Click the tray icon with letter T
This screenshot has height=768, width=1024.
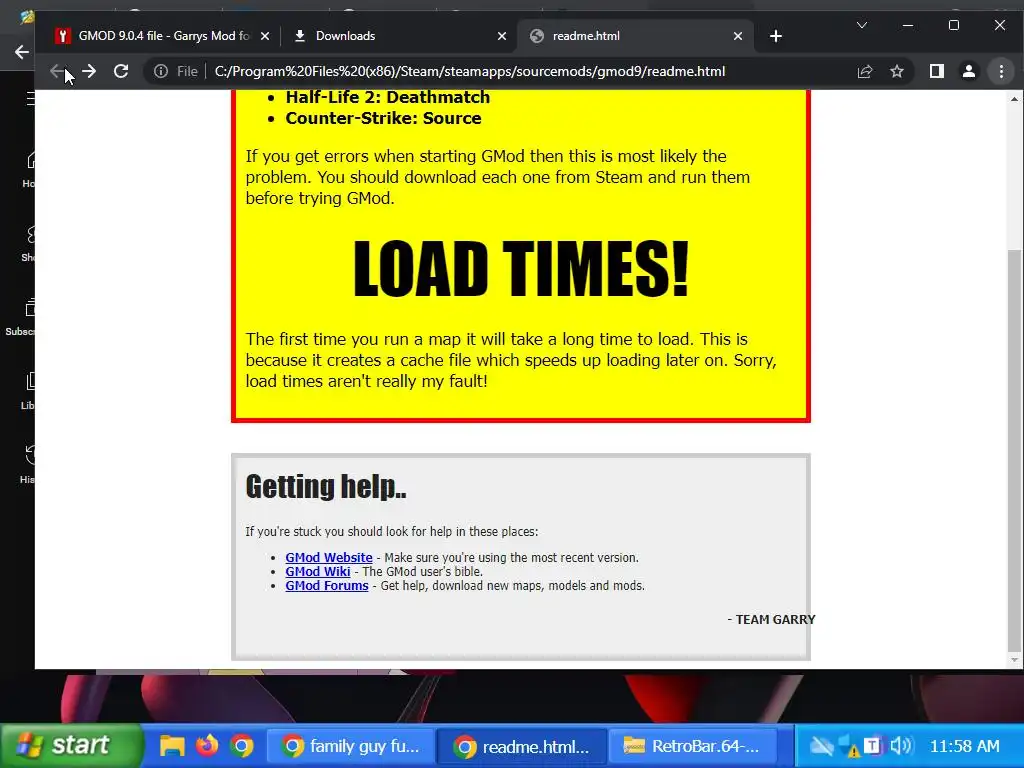[x=872, y=745]
